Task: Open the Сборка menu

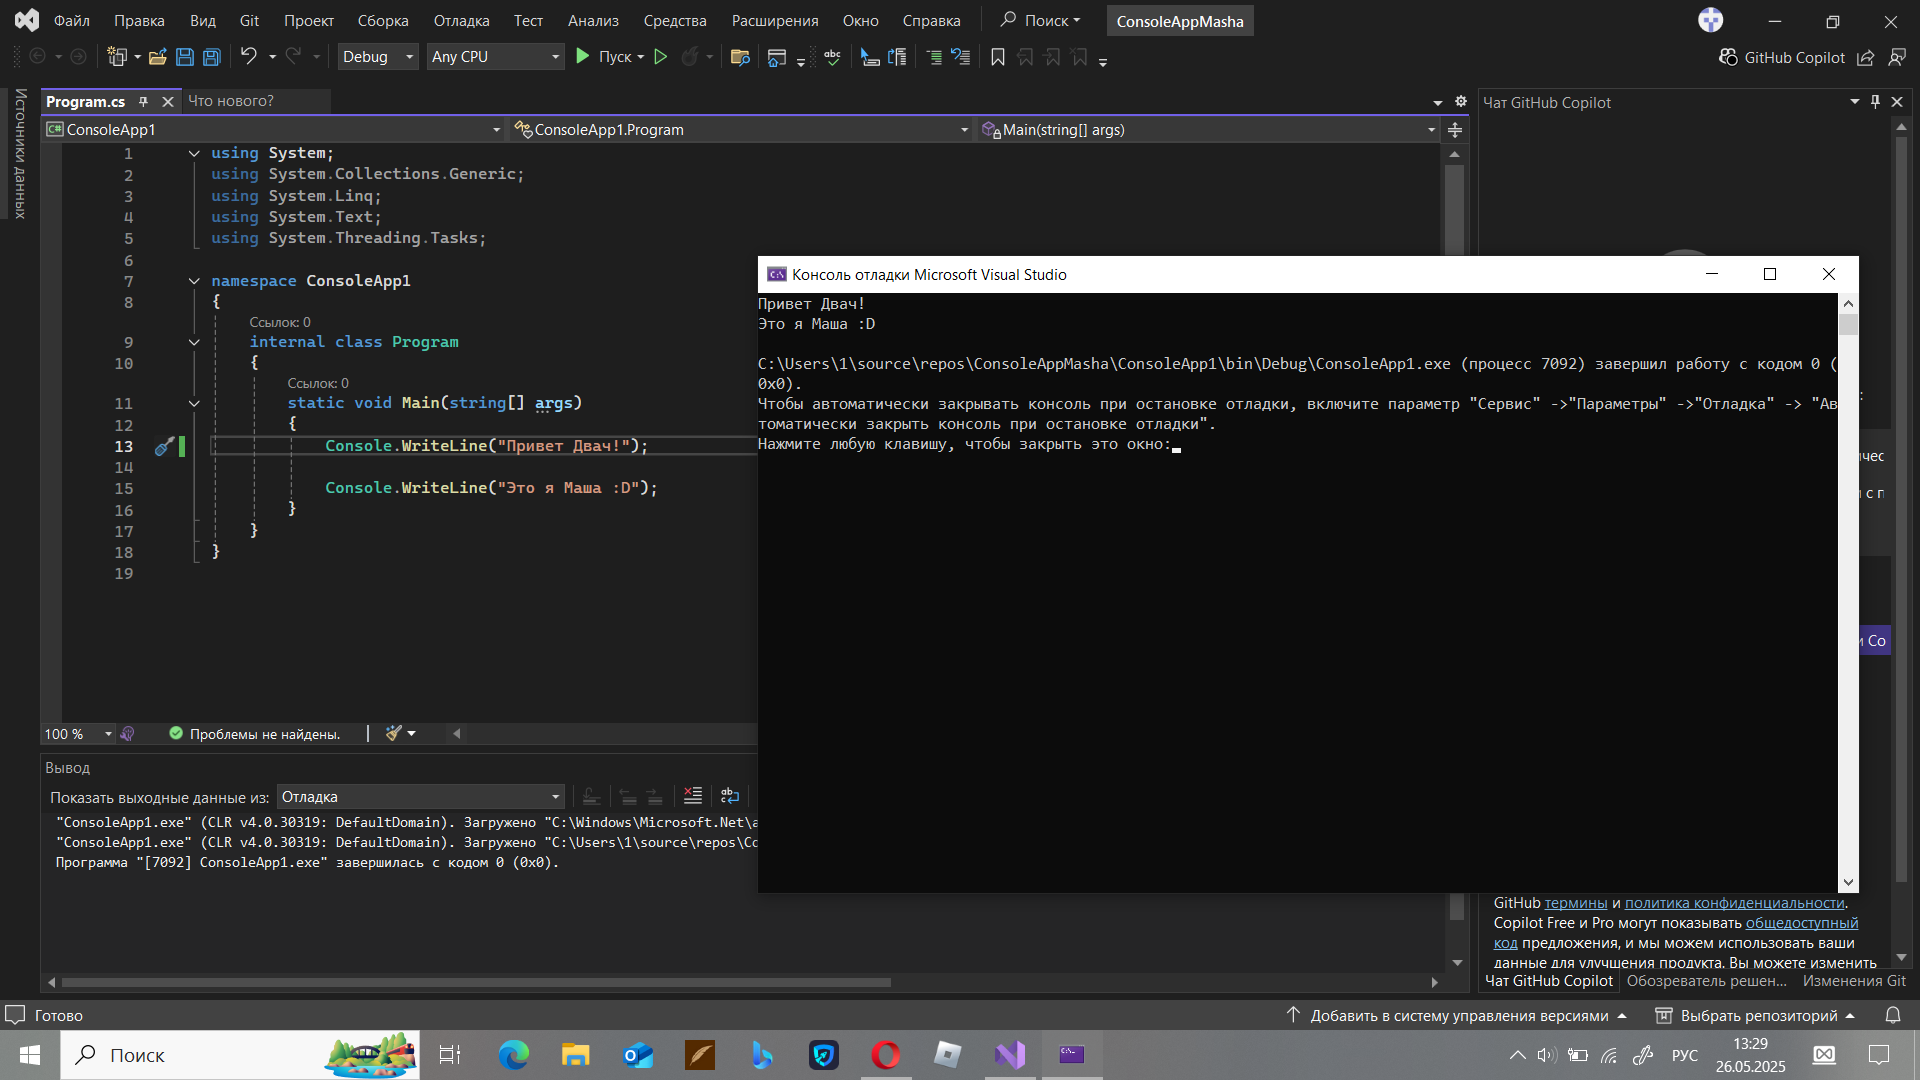Action: 383,20
